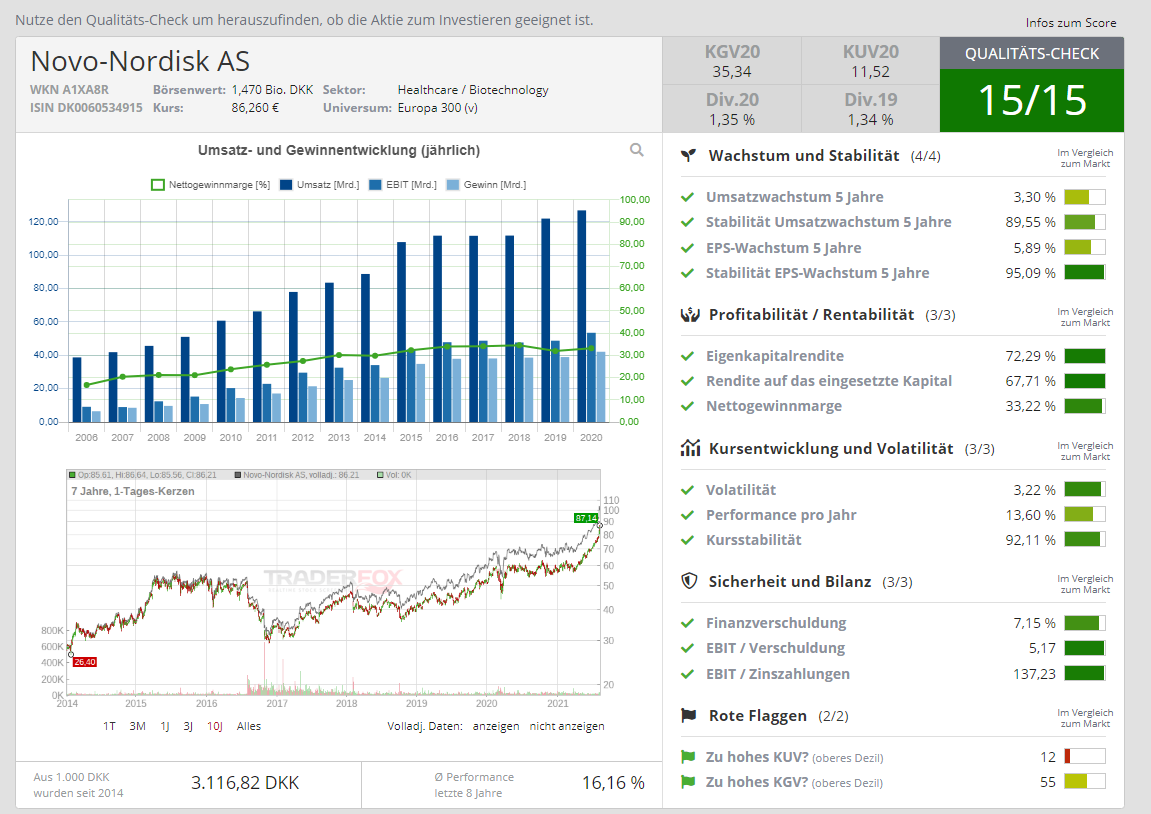Click the shield icon beside Sicherheit und Bilanz
The width and height of the screenshot is (1151, 814).
click(x=688, y=581)
